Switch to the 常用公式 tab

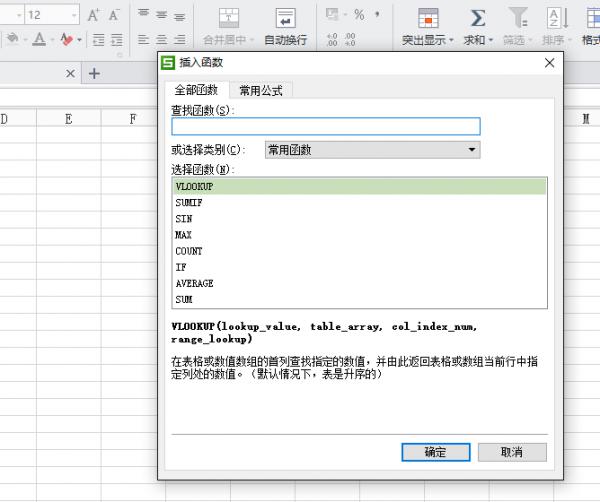tap(261, 91)
